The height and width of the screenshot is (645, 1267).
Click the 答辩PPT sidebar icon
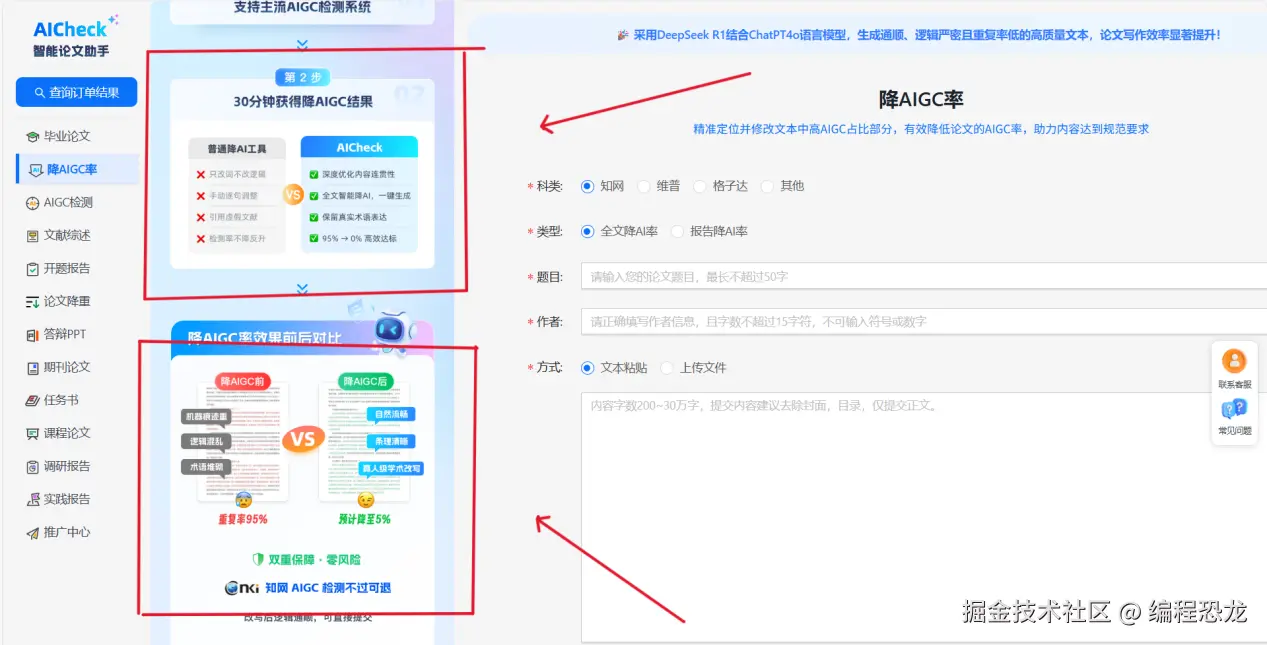click(33, 334)
